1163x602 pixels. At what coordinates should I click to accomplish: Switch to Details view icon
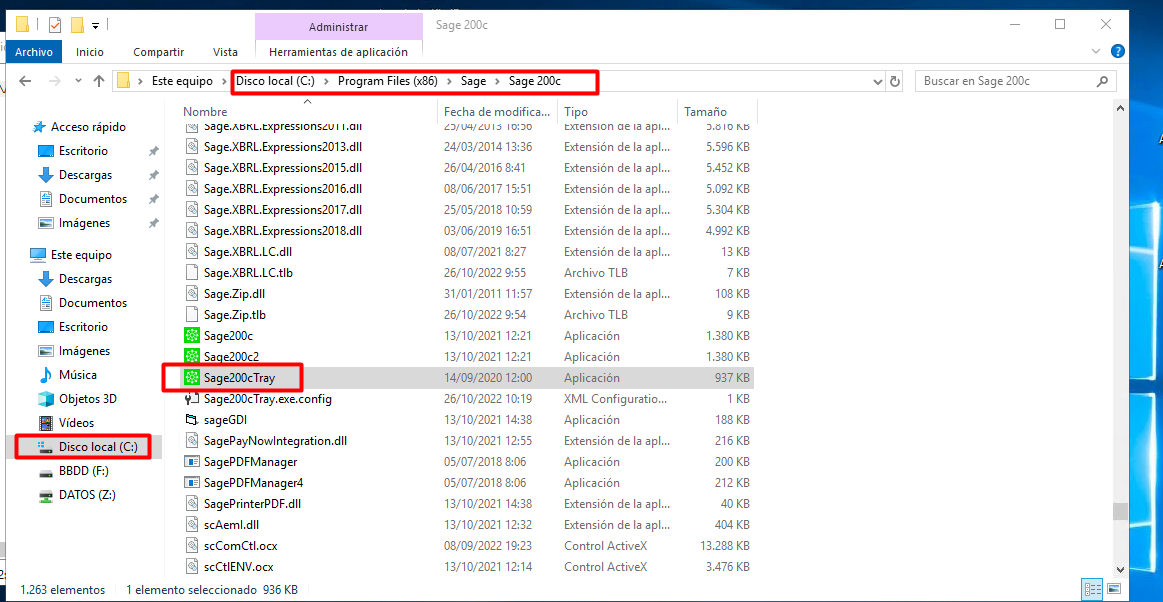pos(1093,590)
